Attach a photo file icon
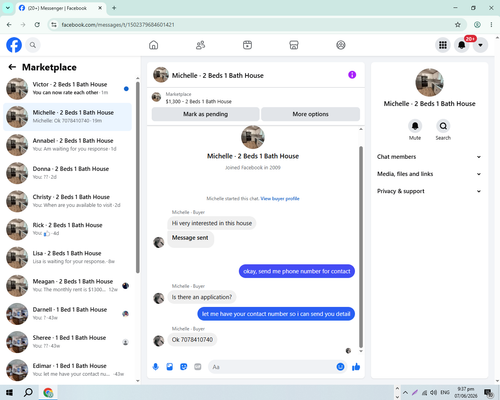 click(x=170, y=367)
